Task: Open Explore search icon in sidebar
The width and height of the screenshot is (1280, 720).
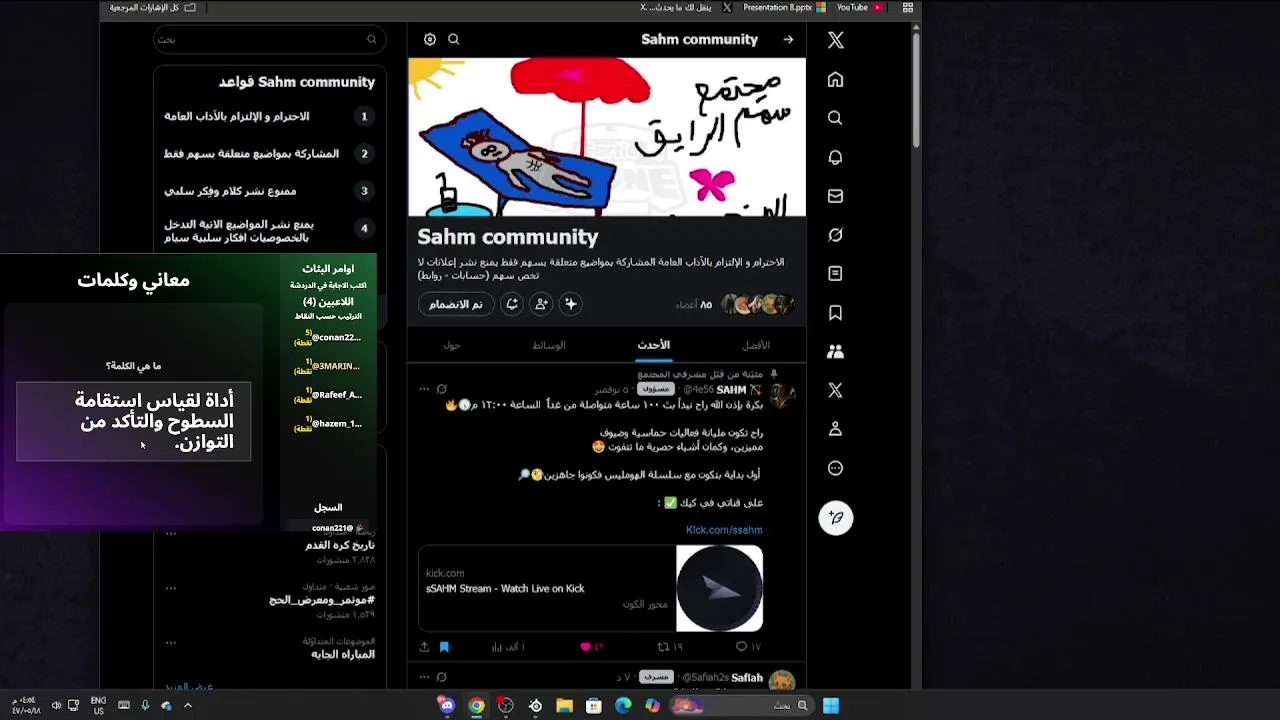Action: (x=835, y=118)
